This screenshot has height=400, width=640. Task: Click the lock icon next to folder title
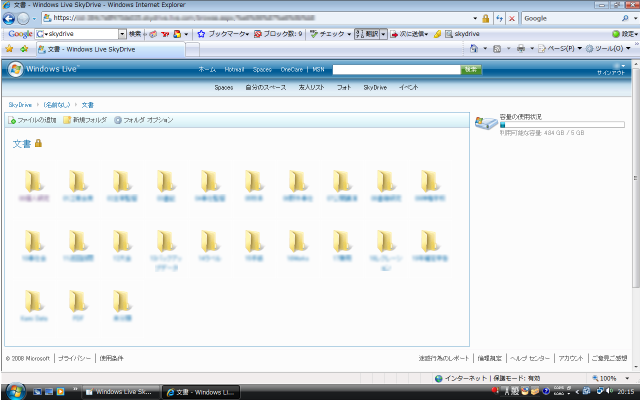38,143
